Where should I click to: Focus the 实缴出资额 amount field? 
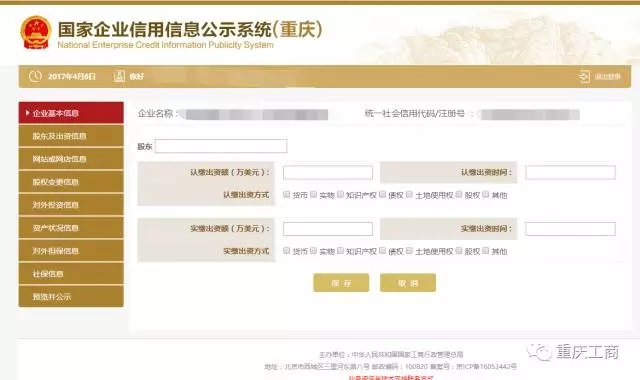[x=328, y=229]
